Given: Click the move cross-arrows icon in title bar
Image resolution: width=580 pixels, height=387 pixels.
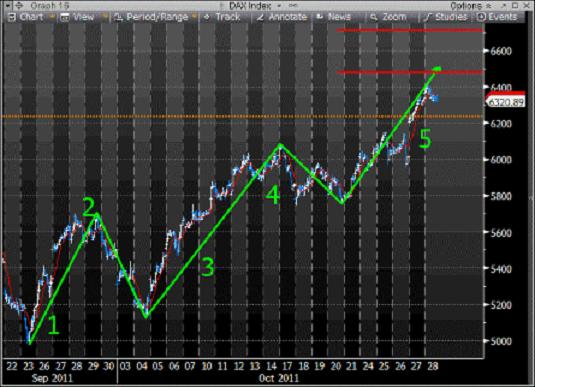Looking at the screenshot, I should 19,5.
